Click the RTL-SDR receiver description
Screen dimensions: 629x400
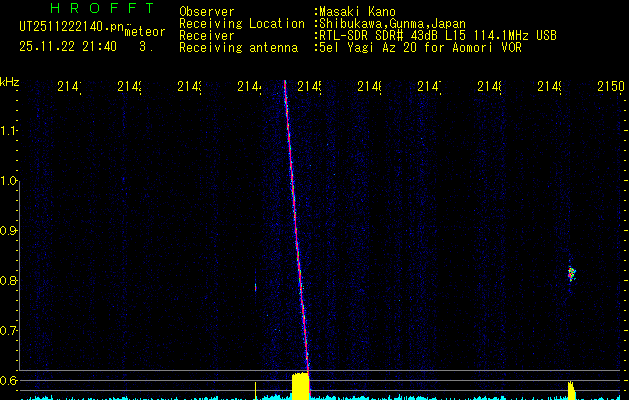435,35
